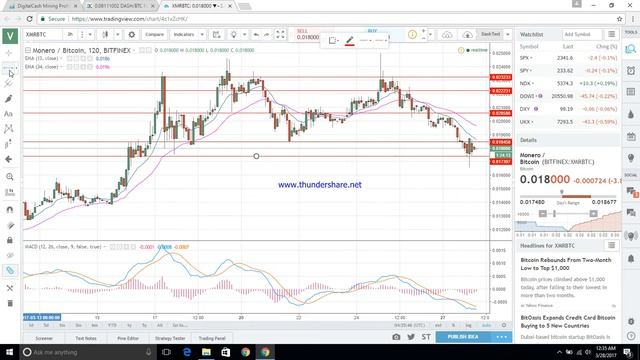Lock all drawing tools
Image resolution: width=640 pixels, height=360 pixels.
9,240
